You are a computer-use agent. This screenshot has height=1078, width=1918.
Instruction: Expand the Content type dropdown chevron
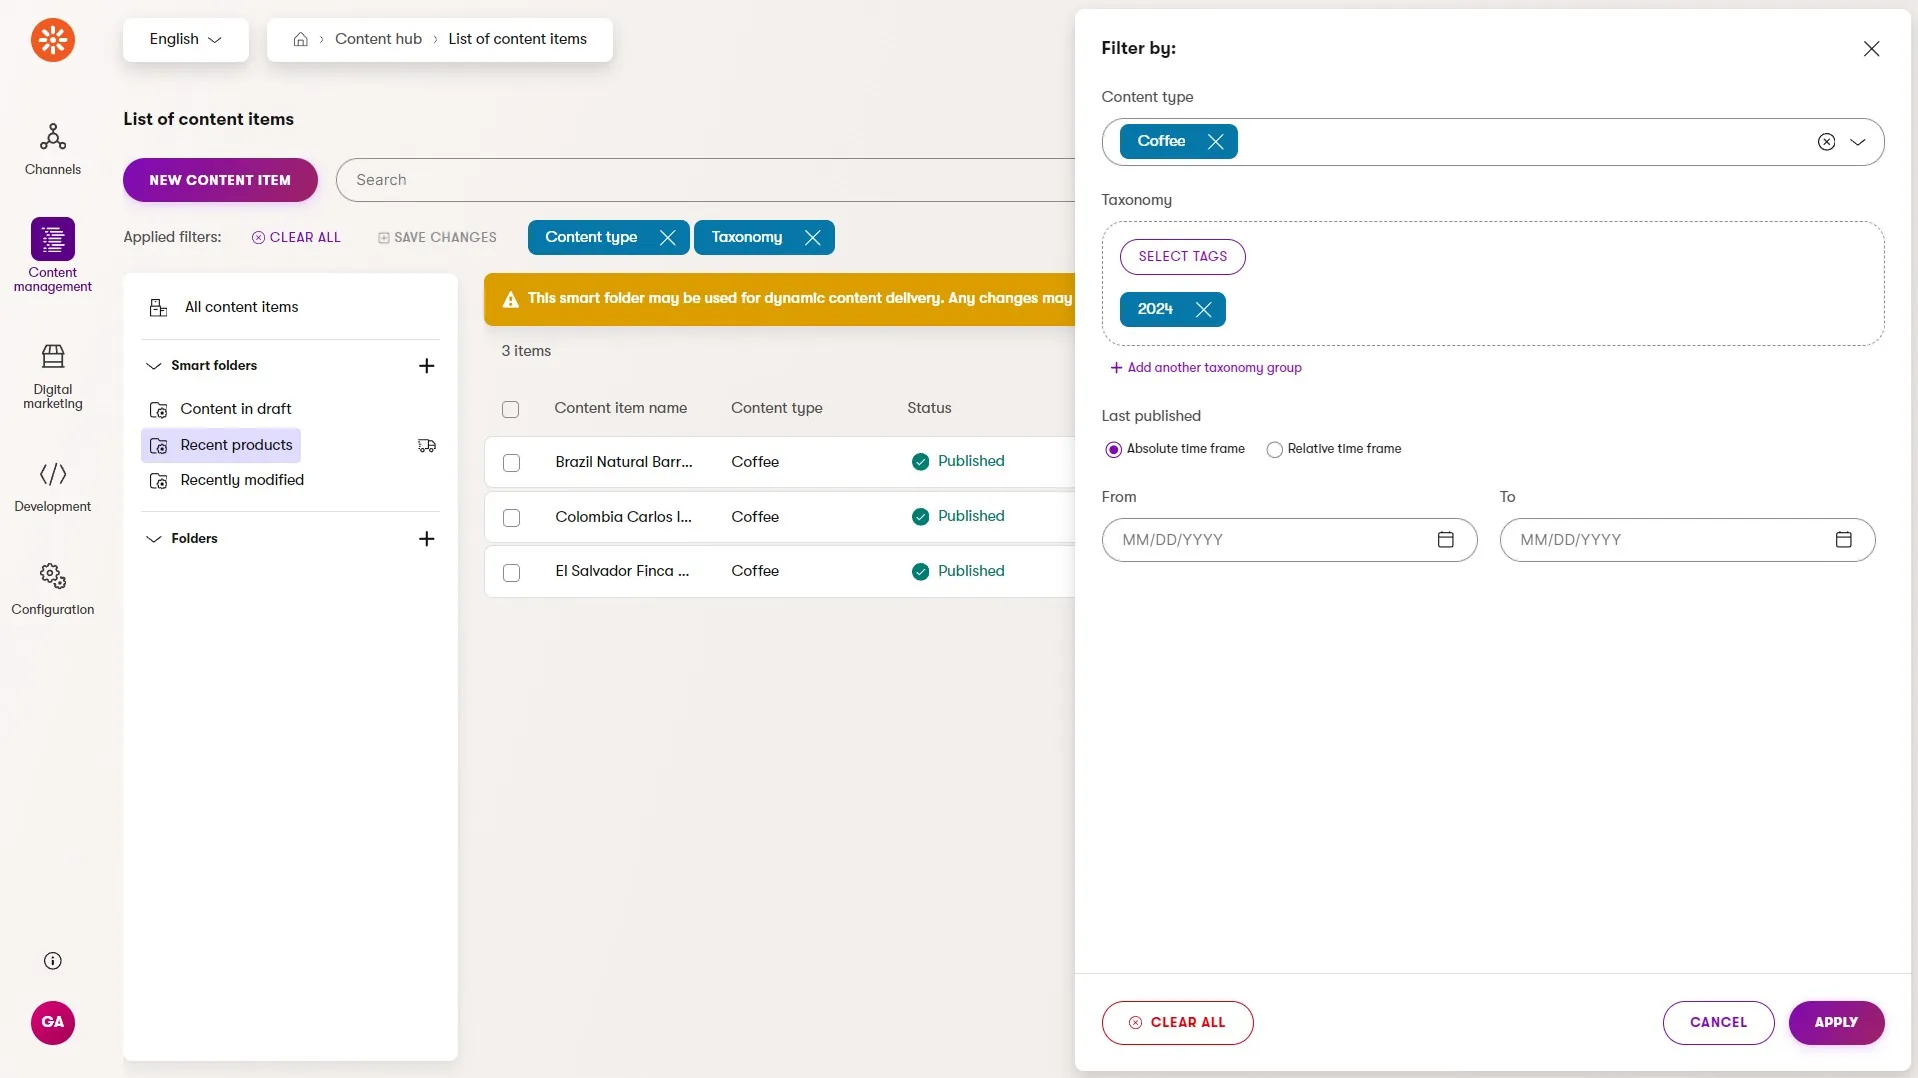coord(1857,141)
